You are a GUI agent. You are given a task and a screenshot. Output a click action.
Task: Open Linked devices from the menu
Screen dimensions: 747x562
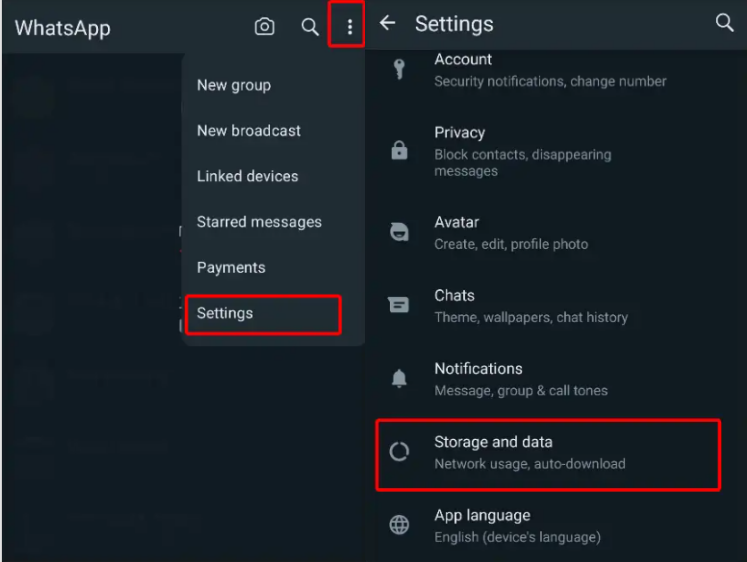(247, 176)
